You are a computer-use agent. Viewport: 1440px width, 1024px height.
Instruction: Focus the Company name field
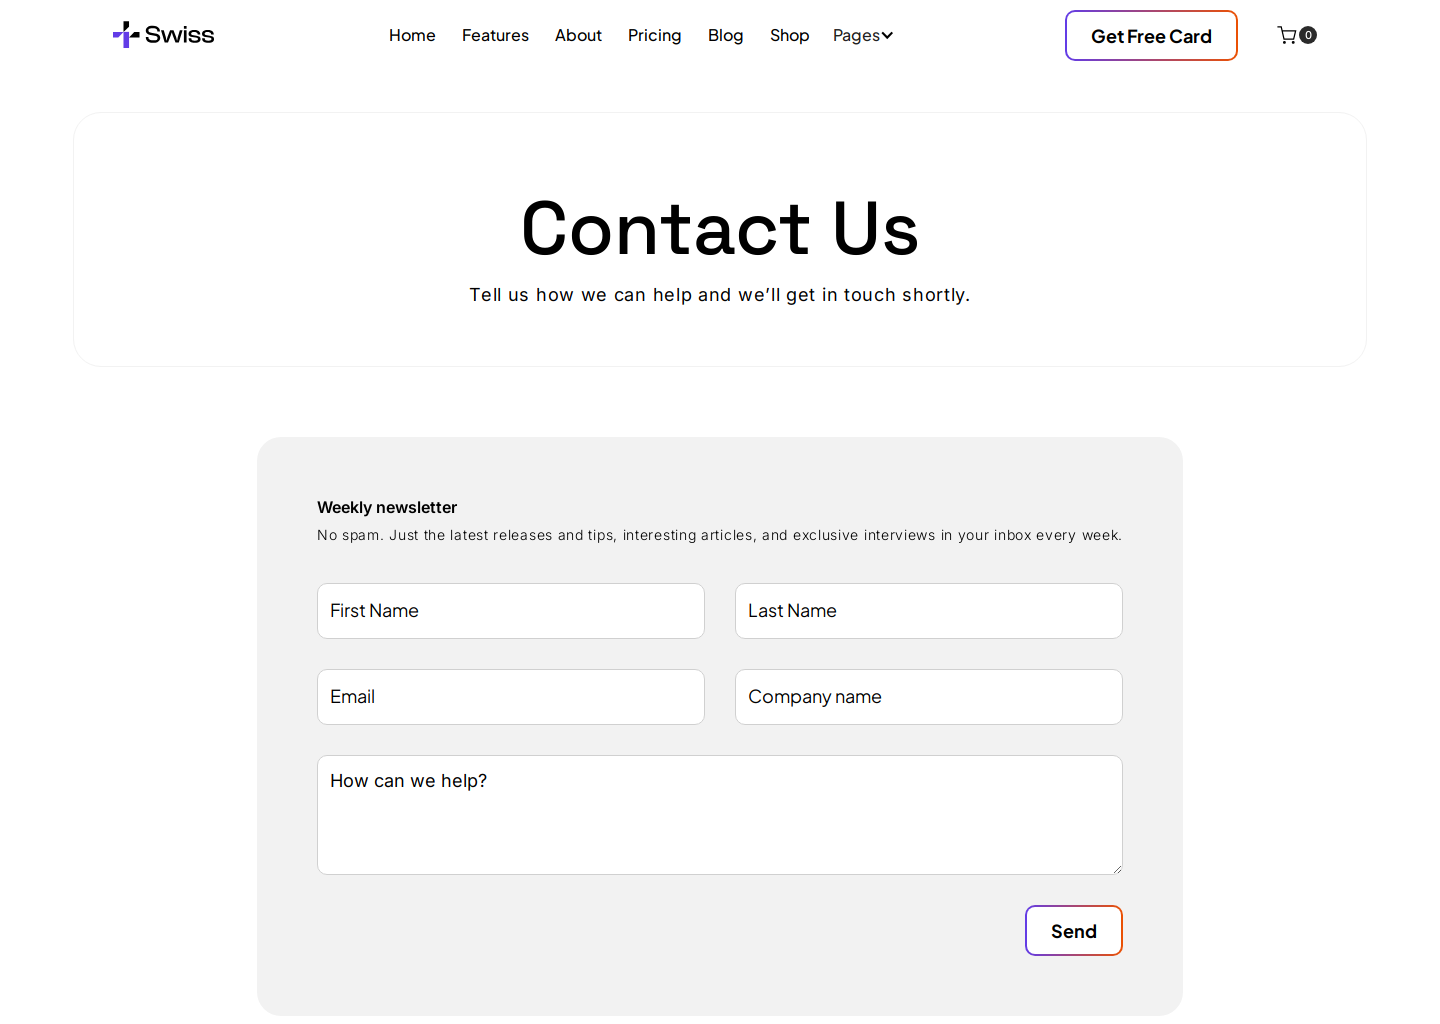tap(928, 697)
